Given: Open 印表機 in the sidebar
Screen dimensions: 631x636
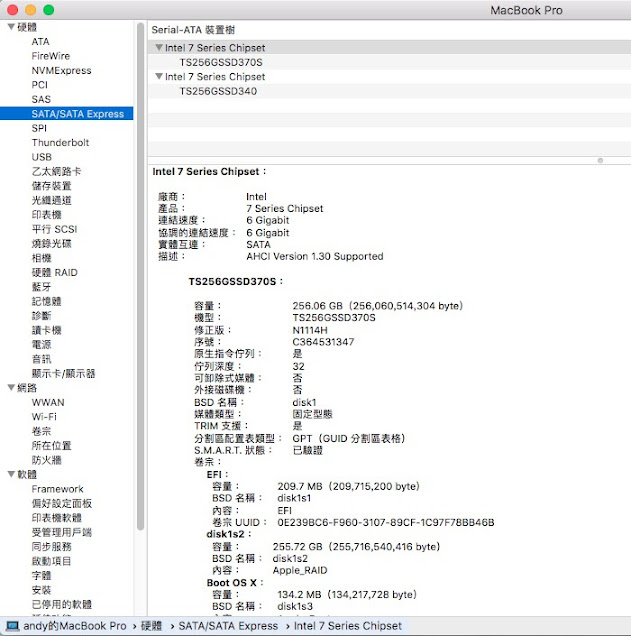Looking at the screenshot, I should pos(47,215).
